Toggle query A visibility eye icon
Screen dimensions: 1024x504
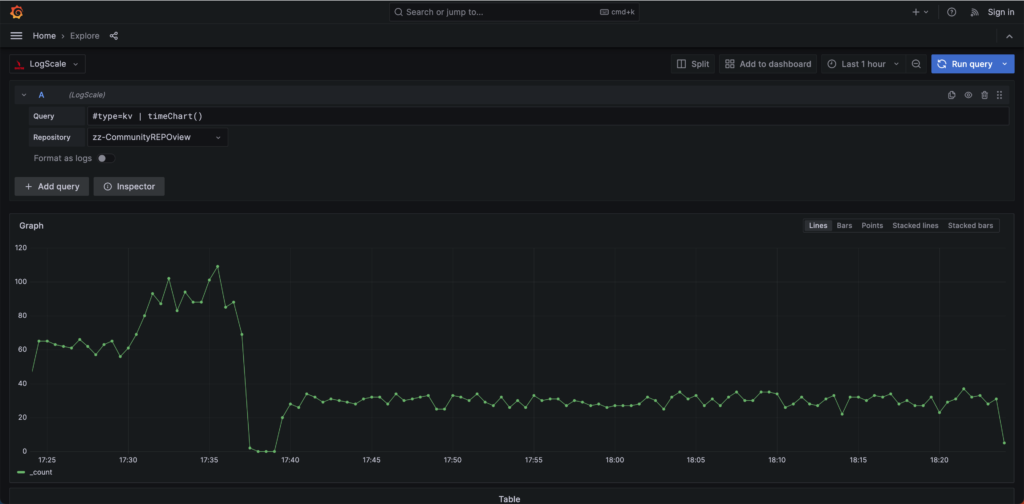pos(968,95)
